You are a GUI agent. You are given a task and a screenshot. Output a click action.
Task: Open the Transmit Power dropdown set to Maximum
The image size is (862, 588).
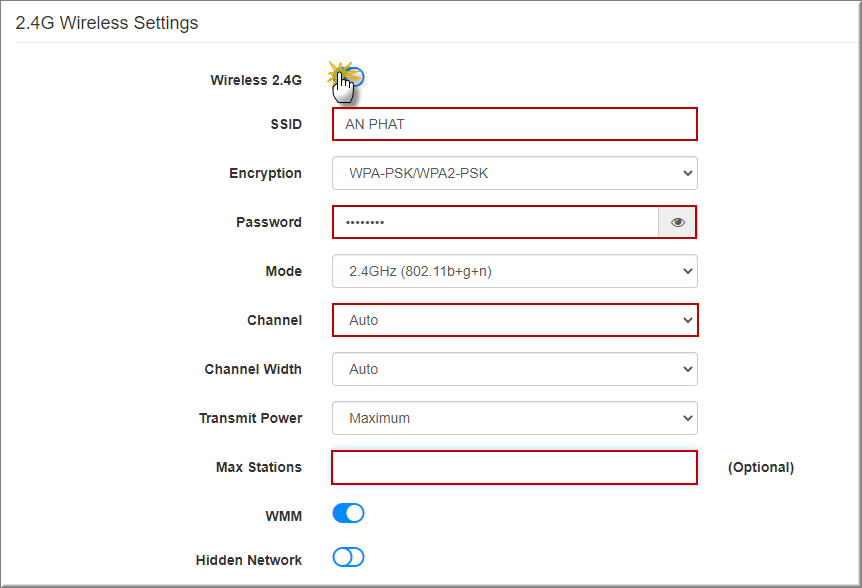[514, 418]
